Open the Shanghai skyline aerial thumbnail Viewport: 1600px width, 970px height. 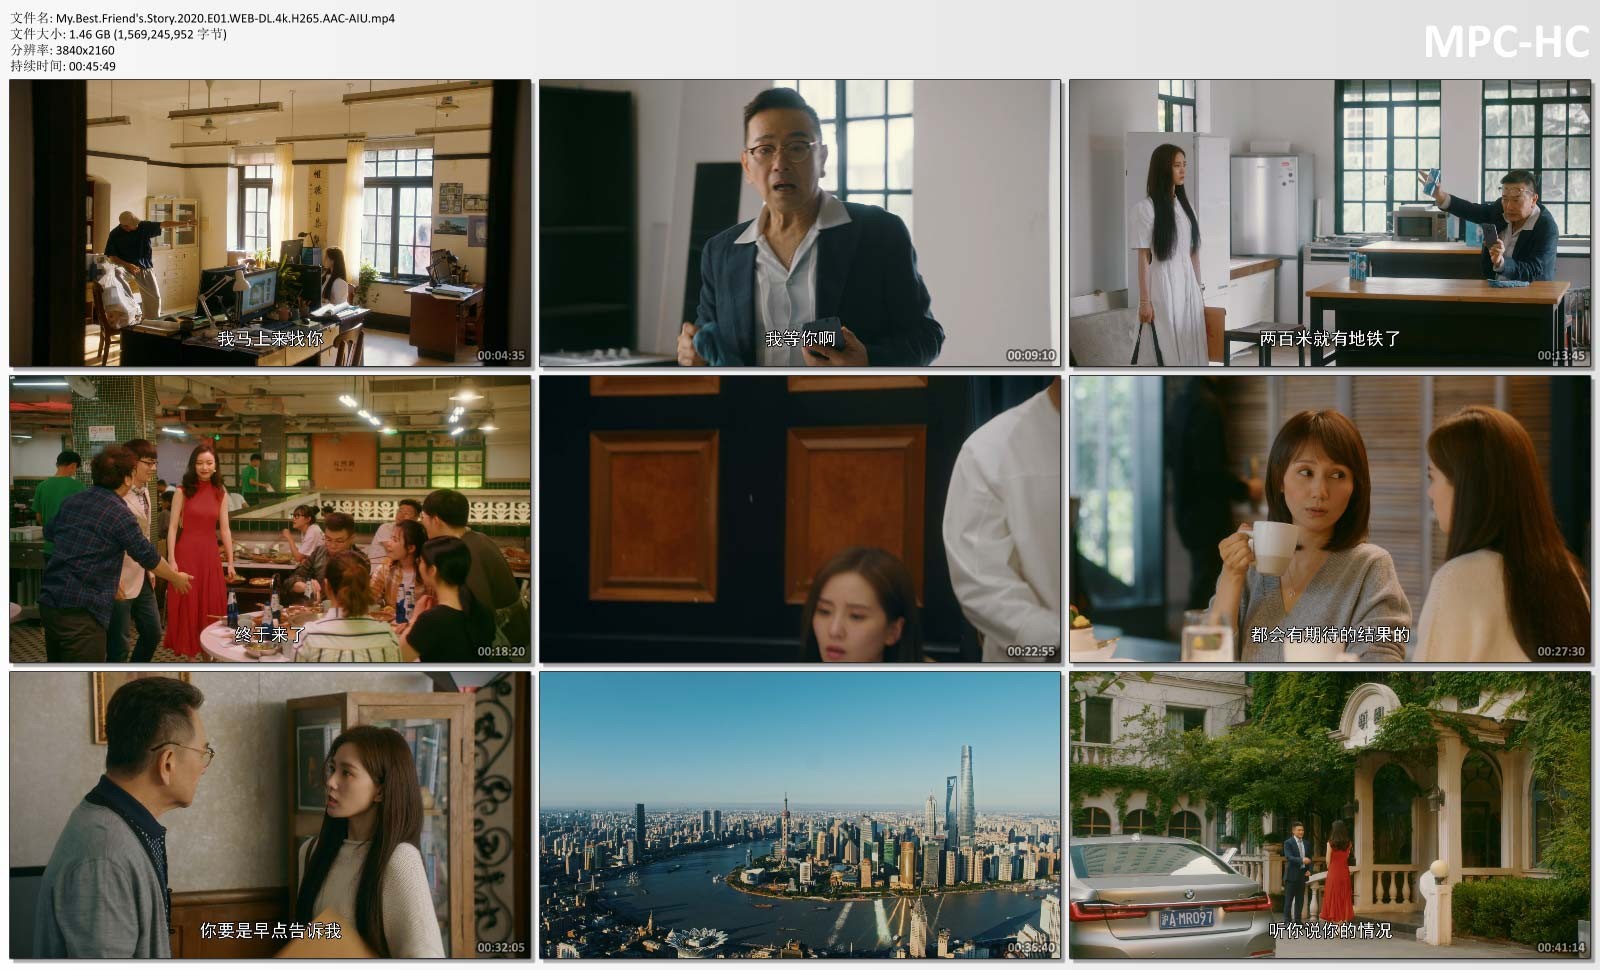pos(800,815)
